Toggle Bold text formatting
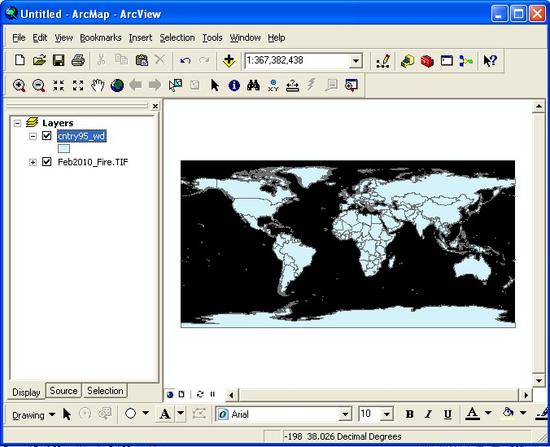The image size is (550, 447). 409,414
